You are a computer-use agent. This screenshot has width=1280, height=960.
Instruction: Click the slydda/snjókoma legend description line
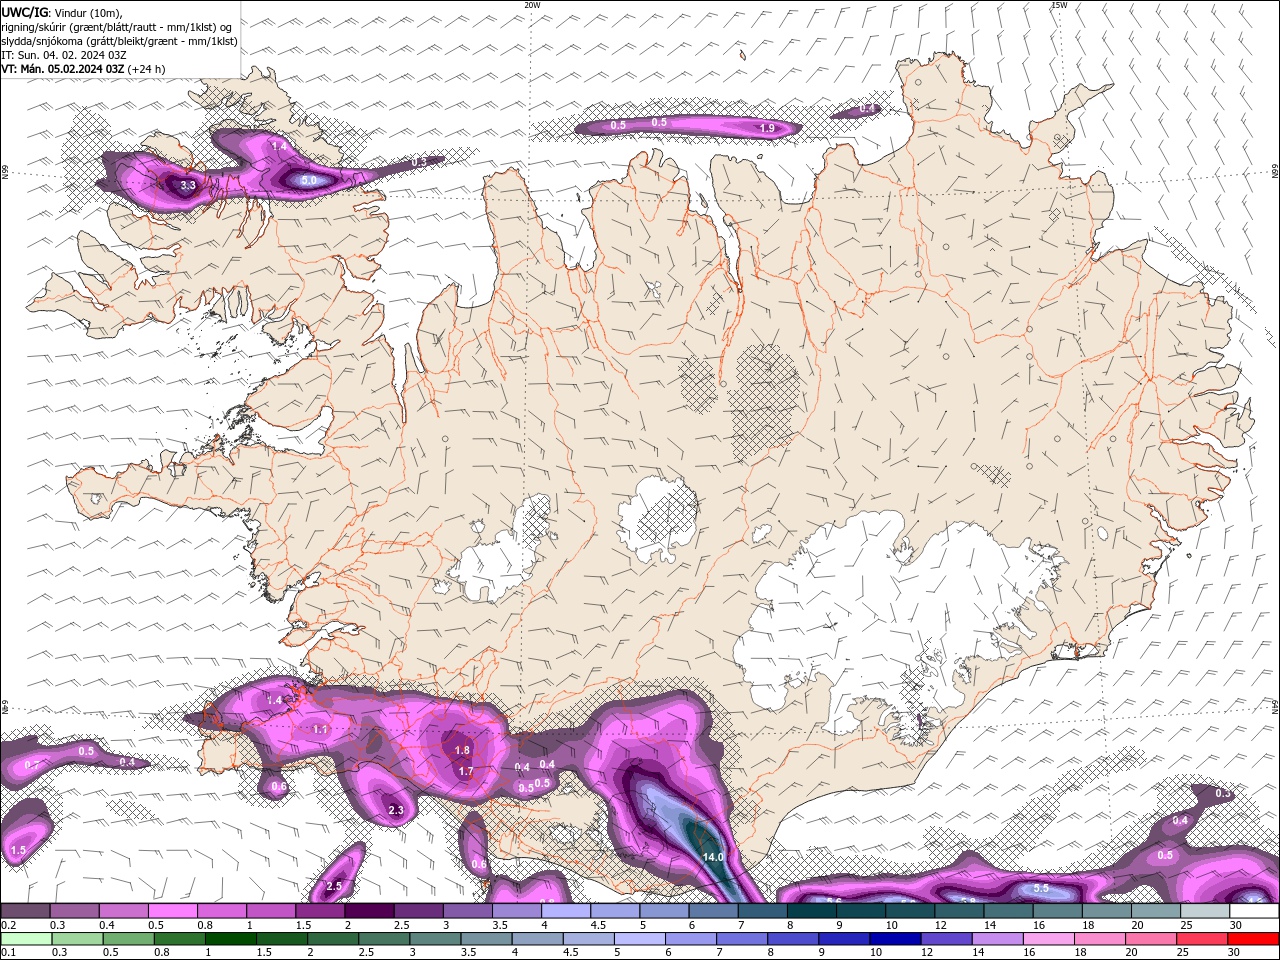click(x=120, y=41)
